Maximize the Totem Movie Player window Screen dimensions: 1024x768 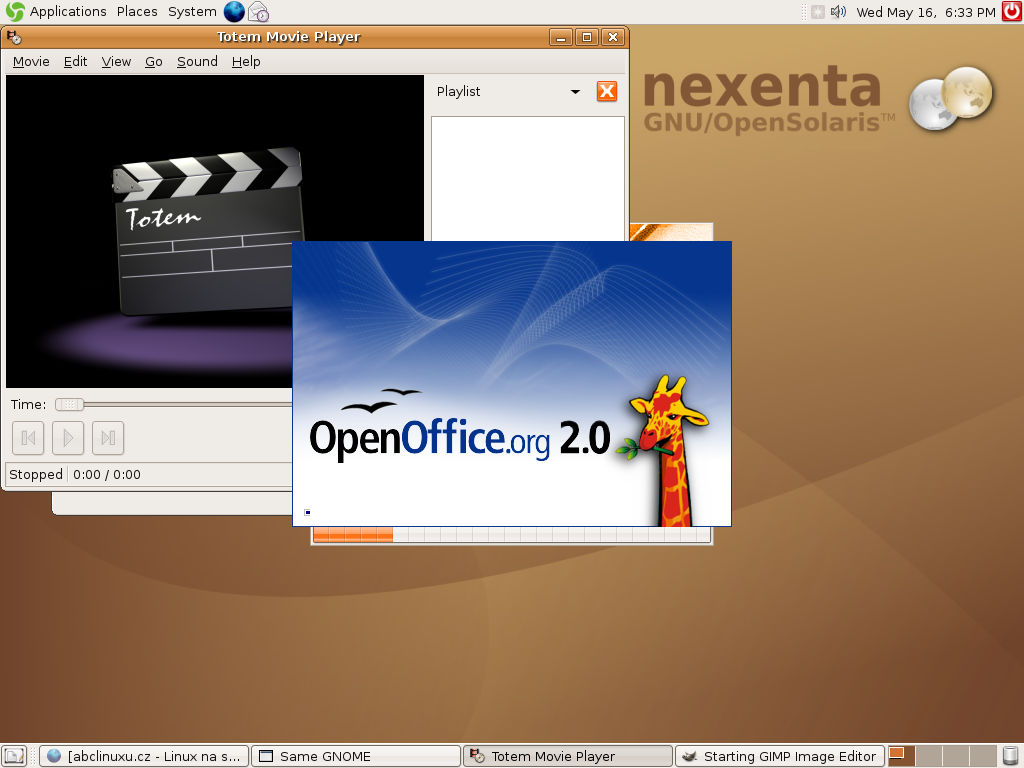click(587, 37)
